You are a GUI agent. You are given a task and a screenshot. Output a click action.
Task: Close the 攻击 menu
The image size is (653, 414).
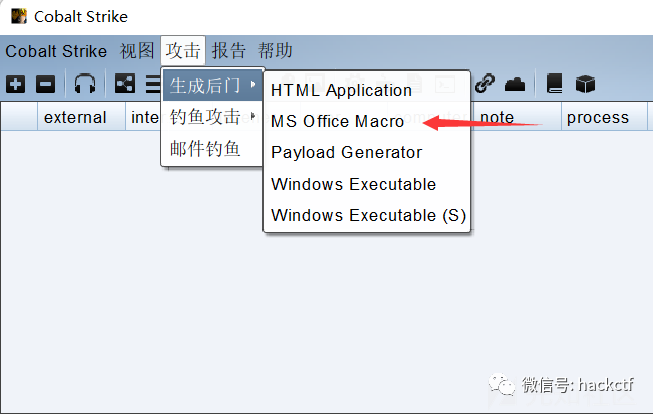point(183,51)
